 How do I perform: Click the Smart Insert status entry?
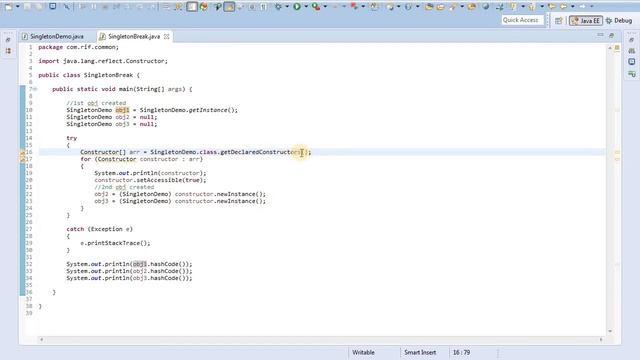tap(420, 352)
